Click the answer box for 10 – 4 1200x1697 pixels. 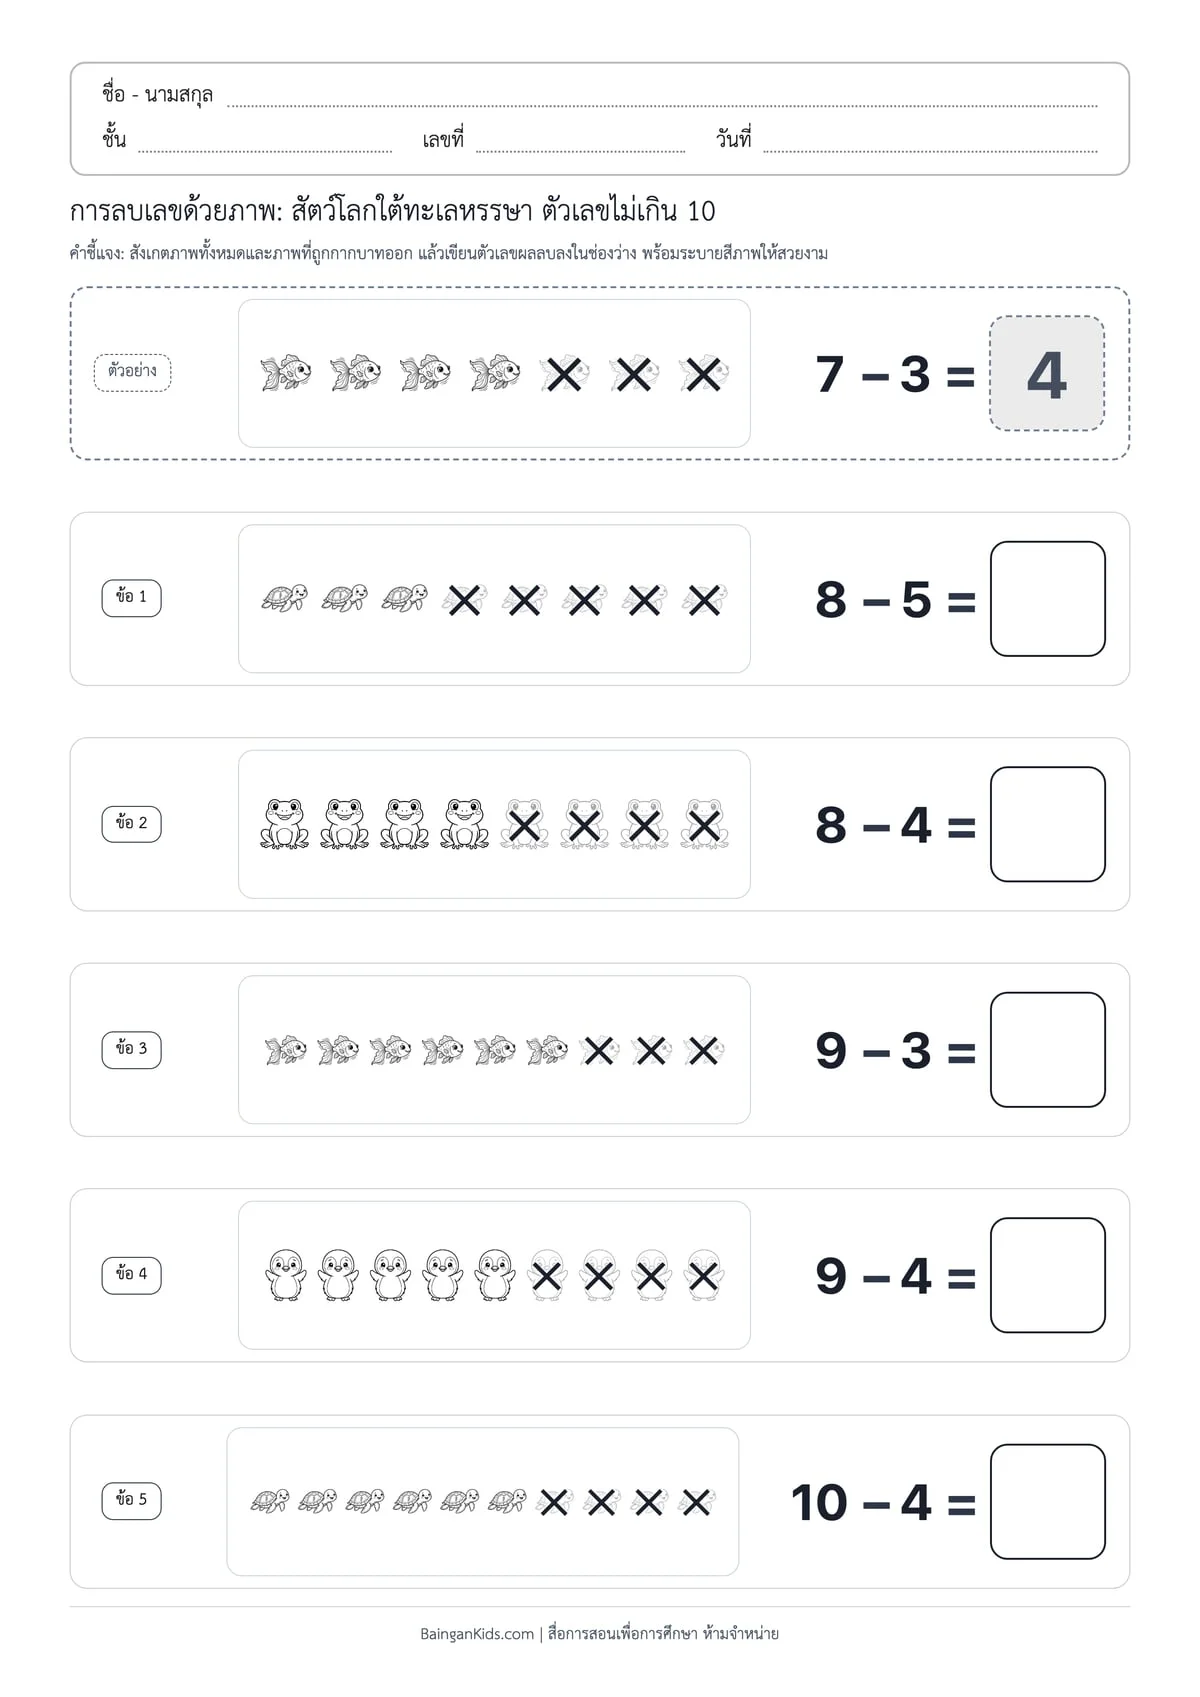1047,1501
